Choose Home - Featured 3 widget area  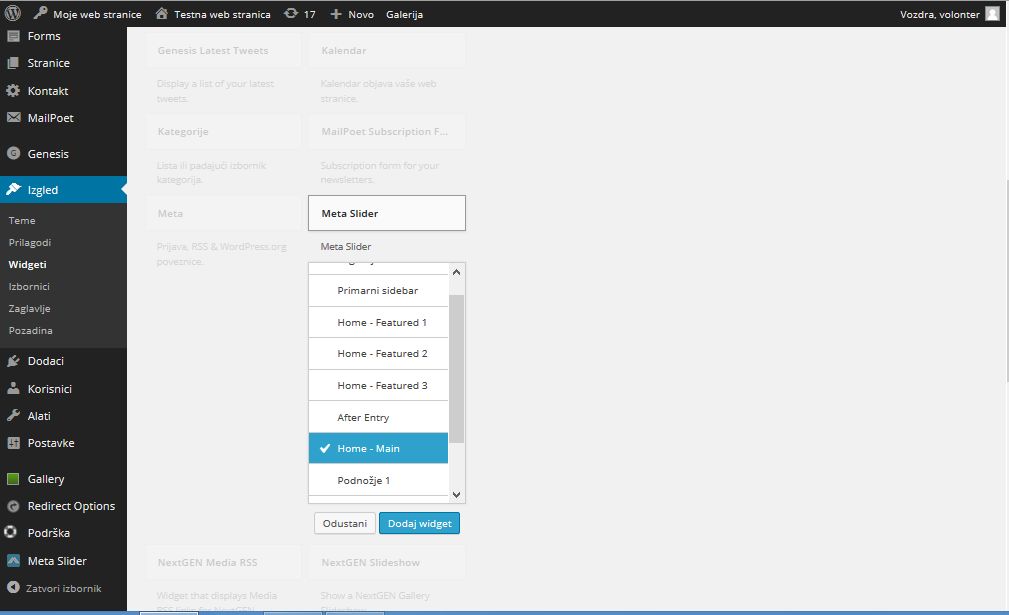[378, 385]
